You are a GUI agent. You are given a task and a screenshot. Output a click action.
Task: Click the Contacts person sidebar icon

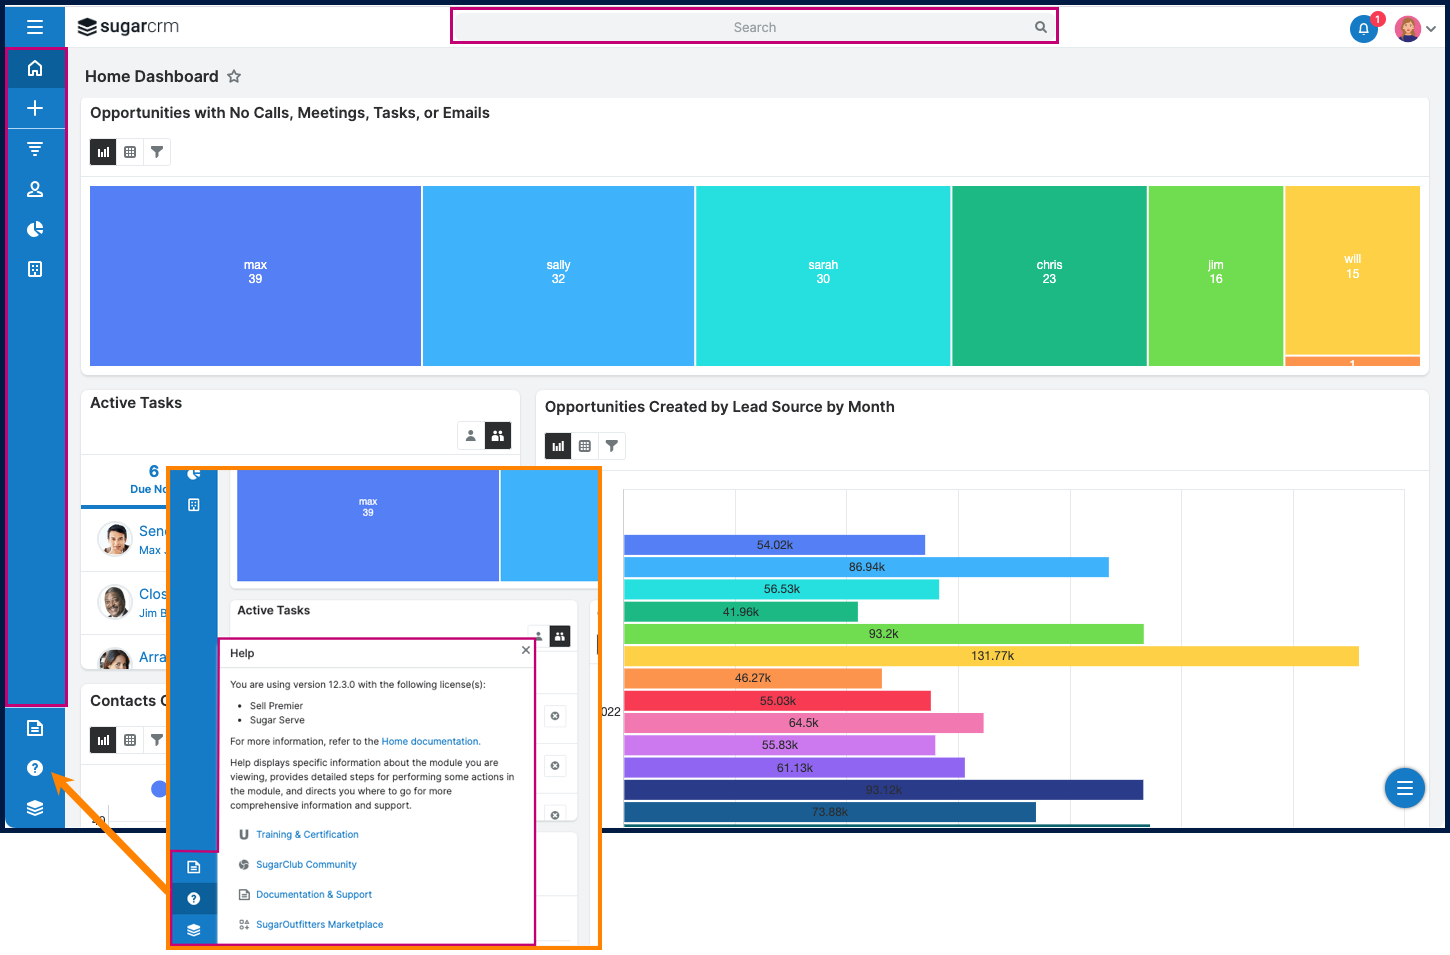[35, 189]
